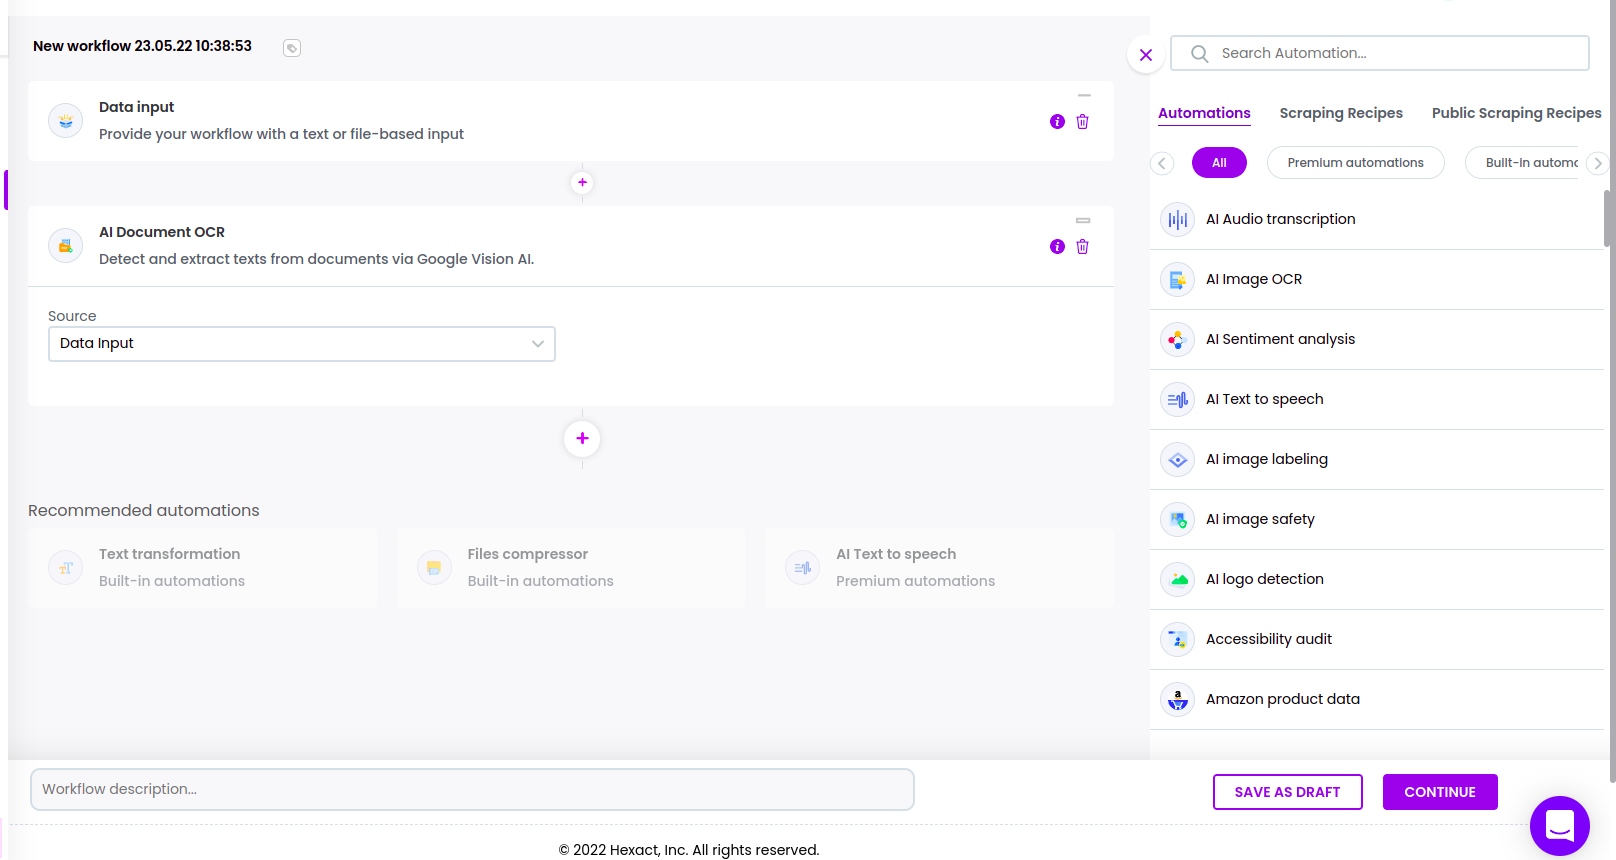Filter by Premium automations
Viewport: 1616px width, 860px height.
pyautogui.click(x=1355, y=163)
